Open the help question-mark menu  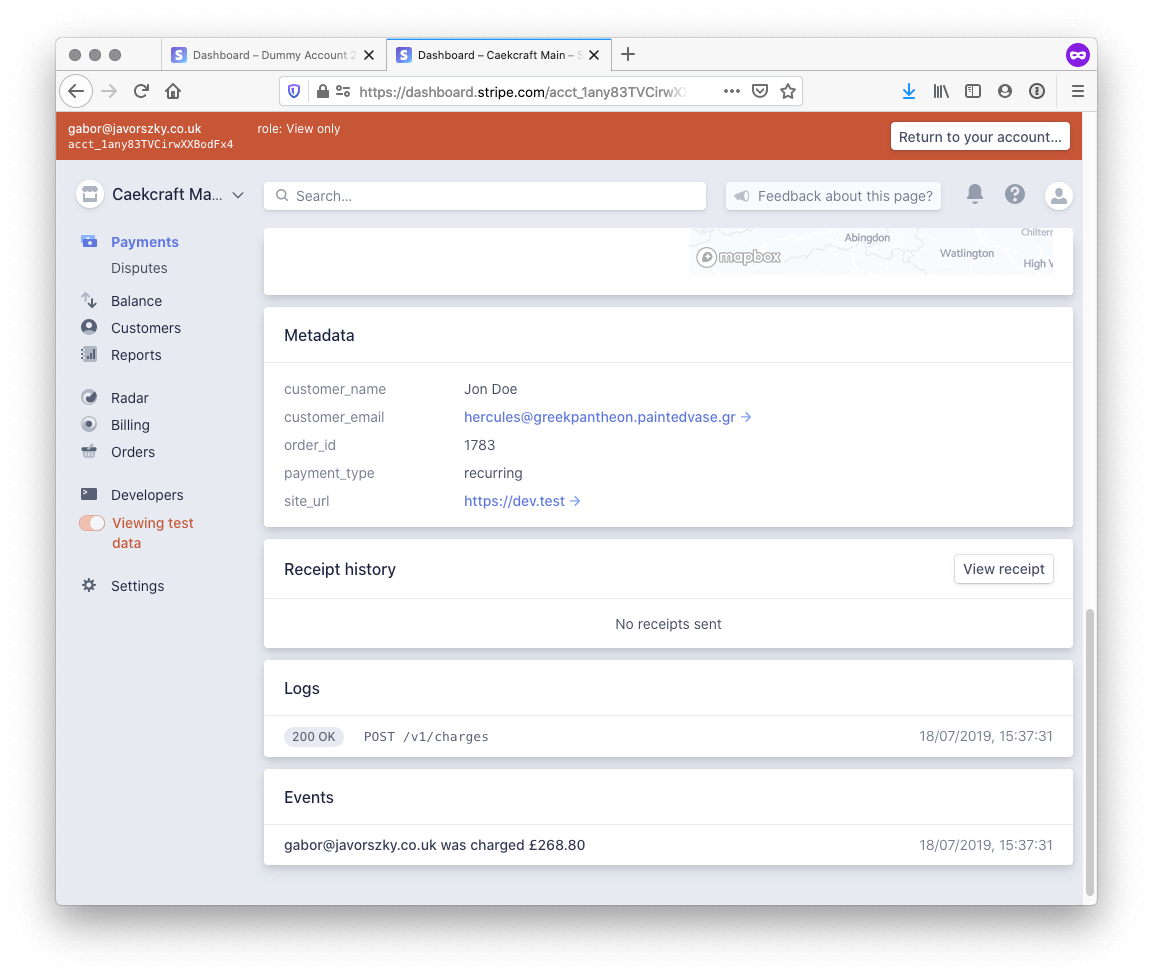1015,195
